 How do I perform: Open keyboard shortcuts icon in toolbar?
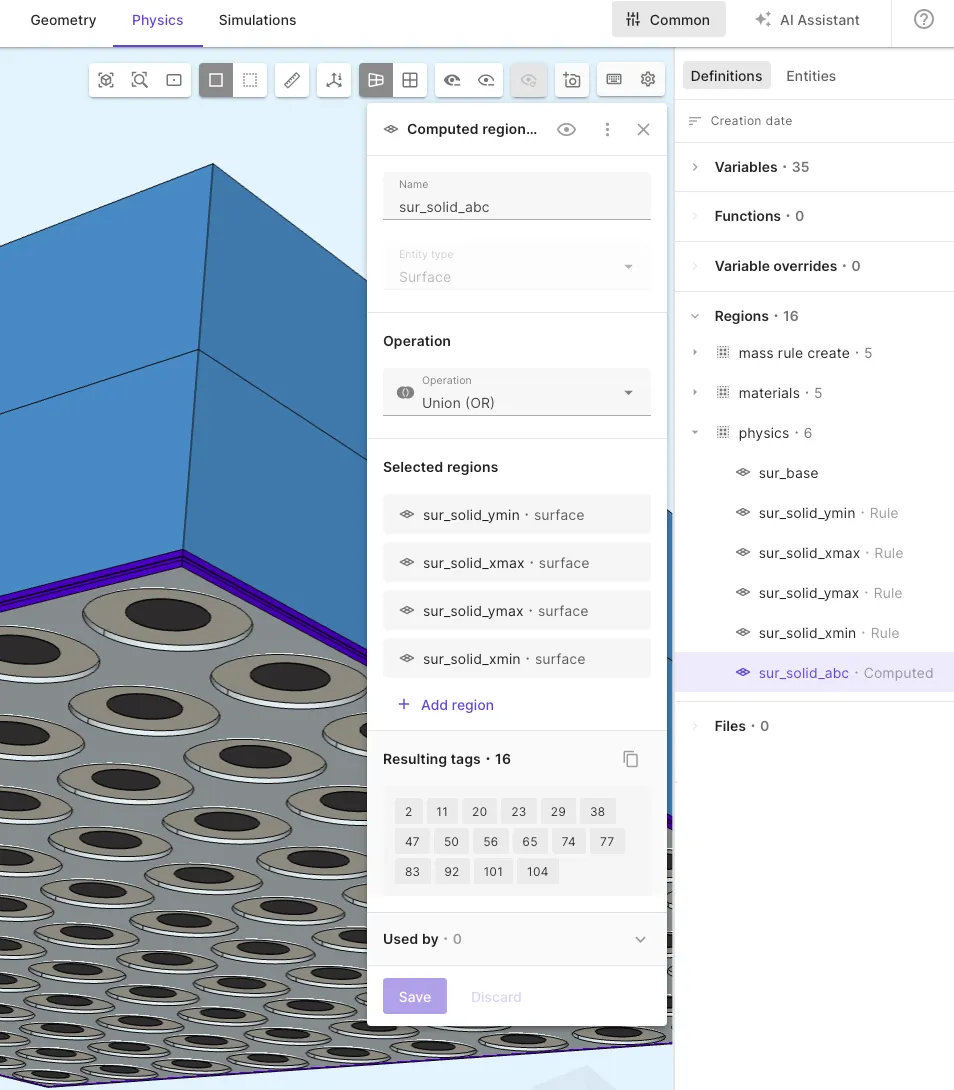tap(614, 80)
